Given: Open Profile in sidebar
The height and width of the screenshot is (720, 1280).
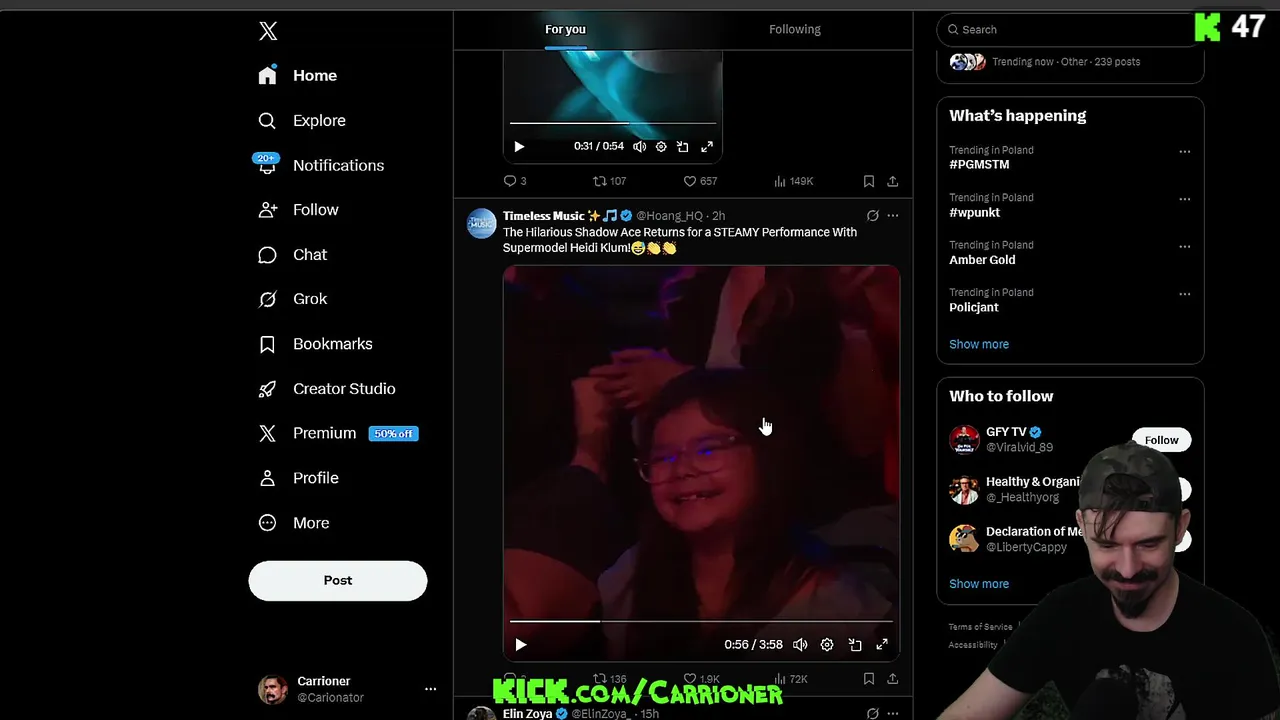Looking at the screenshot, I should (299, 478).
